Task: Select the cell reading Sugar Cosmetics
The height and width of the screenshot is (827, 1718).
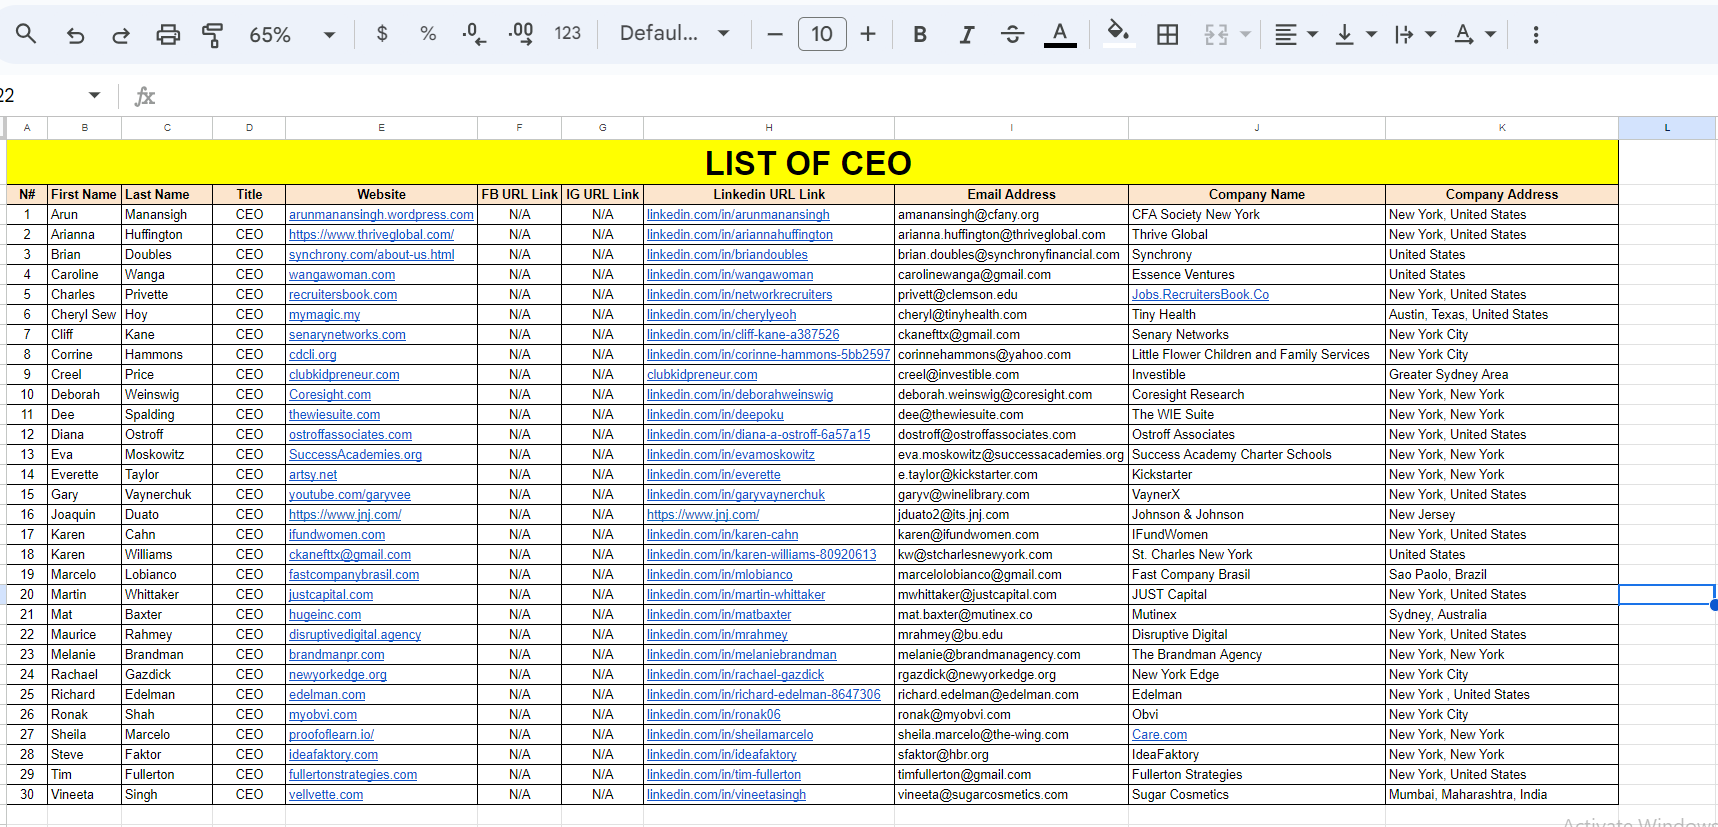Action: tap(1256, 795)
